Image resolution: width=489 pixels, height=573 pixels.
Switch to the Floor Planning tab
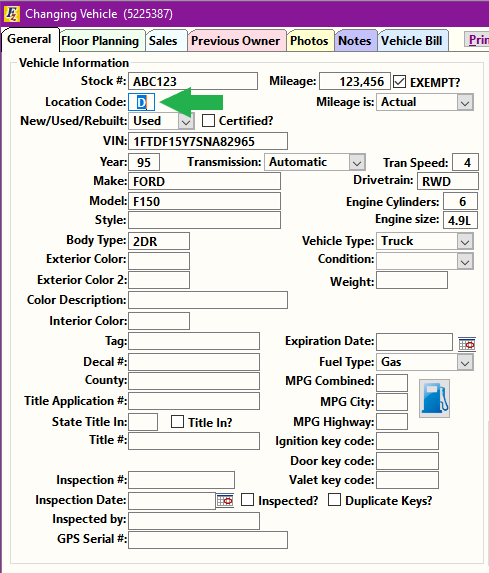[100, 41]
